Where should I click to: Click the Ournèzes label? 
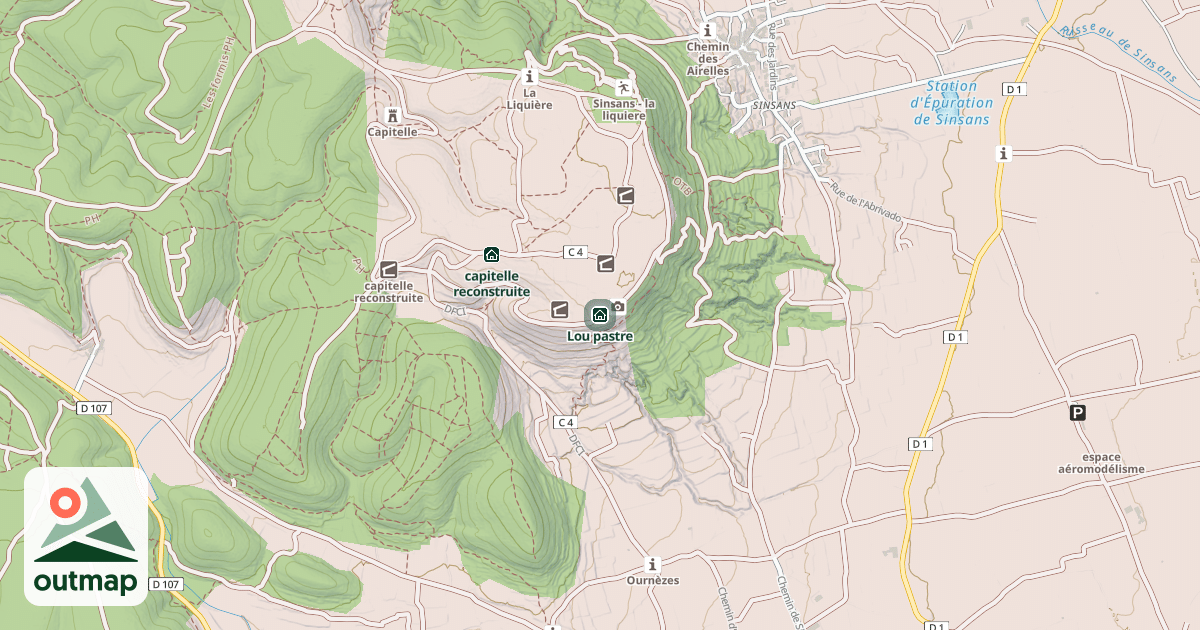coord(653,580)
